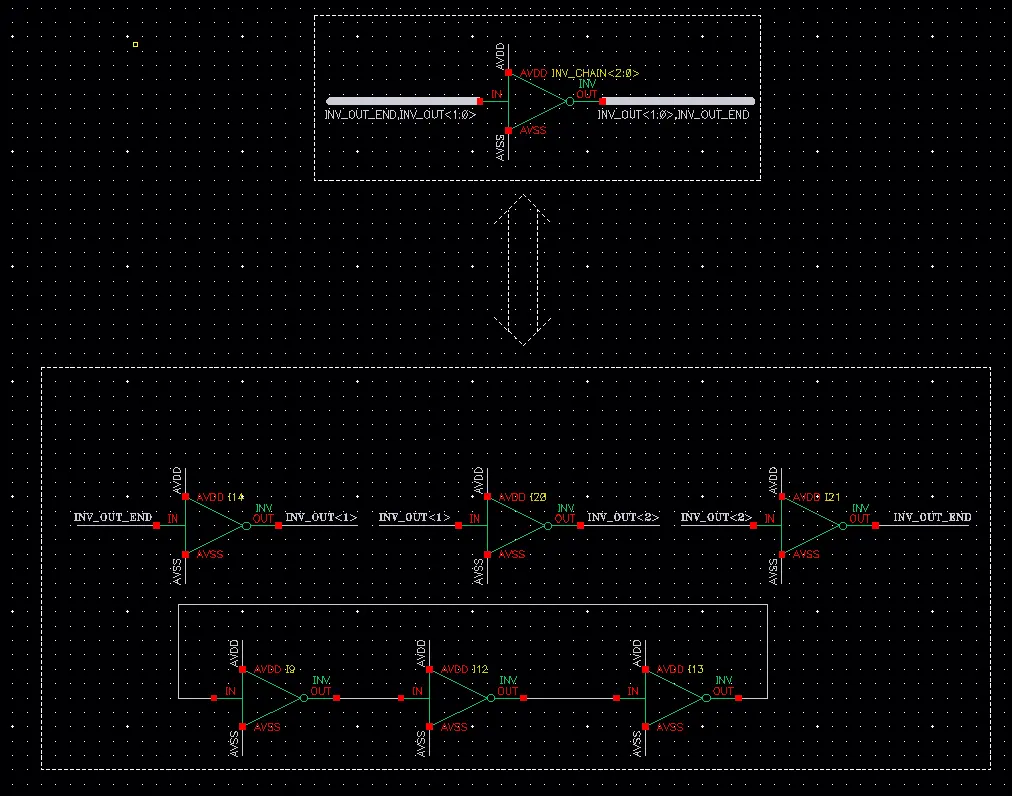The image size is (1012, 796).
Task: Click the OUT pin of inverter I13
Action: pos(738,698)
